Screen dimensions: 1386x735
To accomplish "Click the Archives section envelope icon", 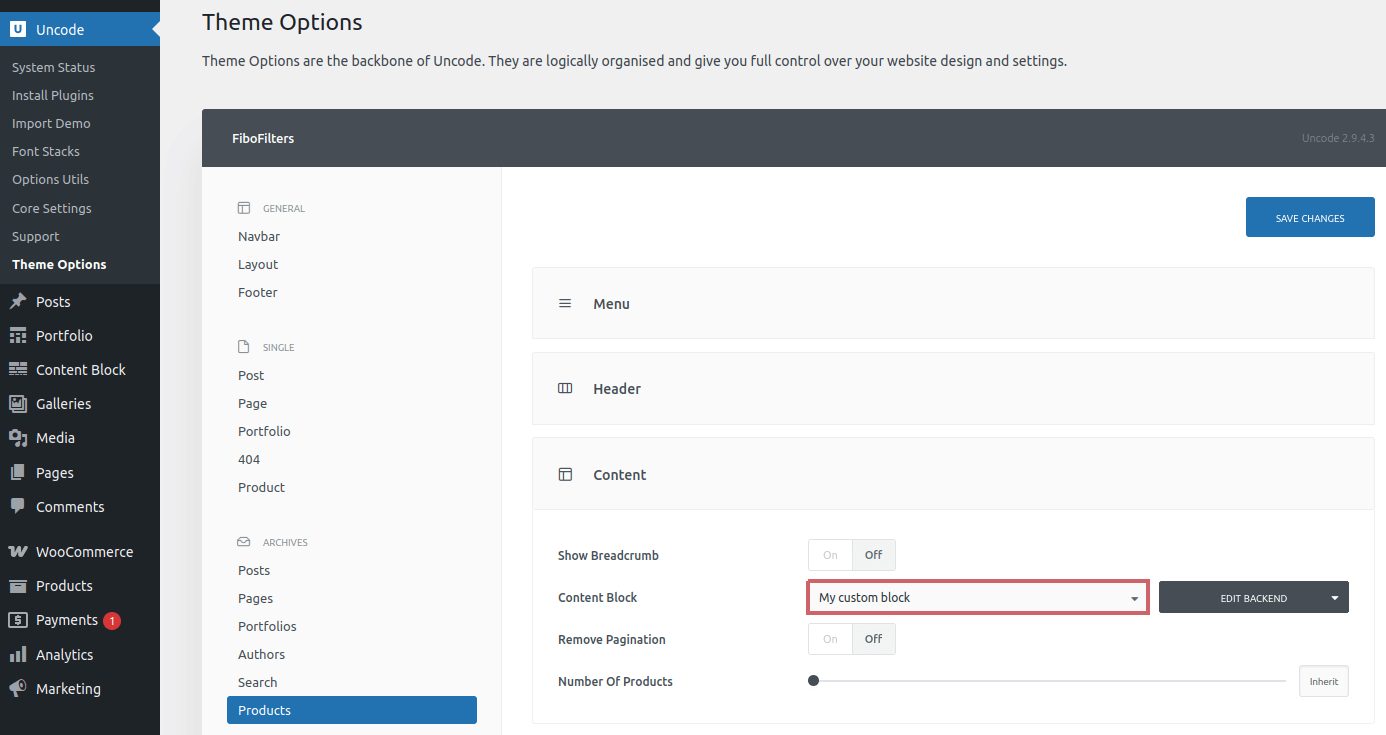I will (244, 542).
